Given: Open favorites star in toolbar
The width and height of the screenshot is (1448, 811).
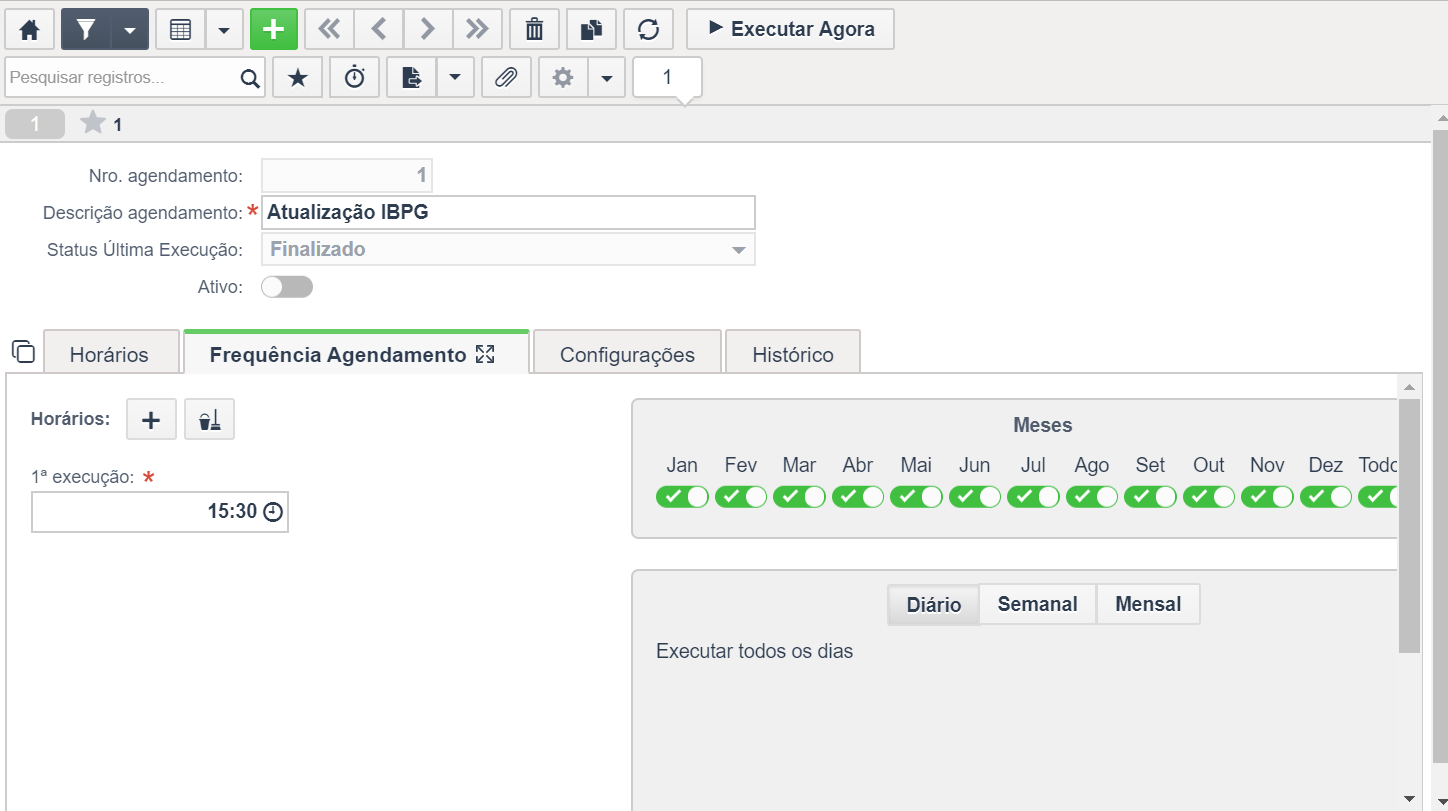Looking at the screenshot, I should click(298, 78).
